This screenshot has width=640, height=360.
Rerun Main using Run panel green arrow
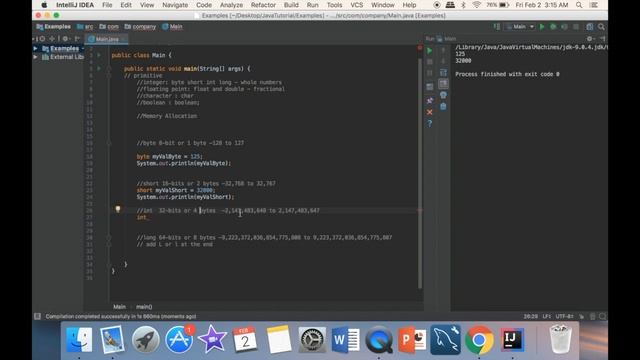[x=429, y=51]
